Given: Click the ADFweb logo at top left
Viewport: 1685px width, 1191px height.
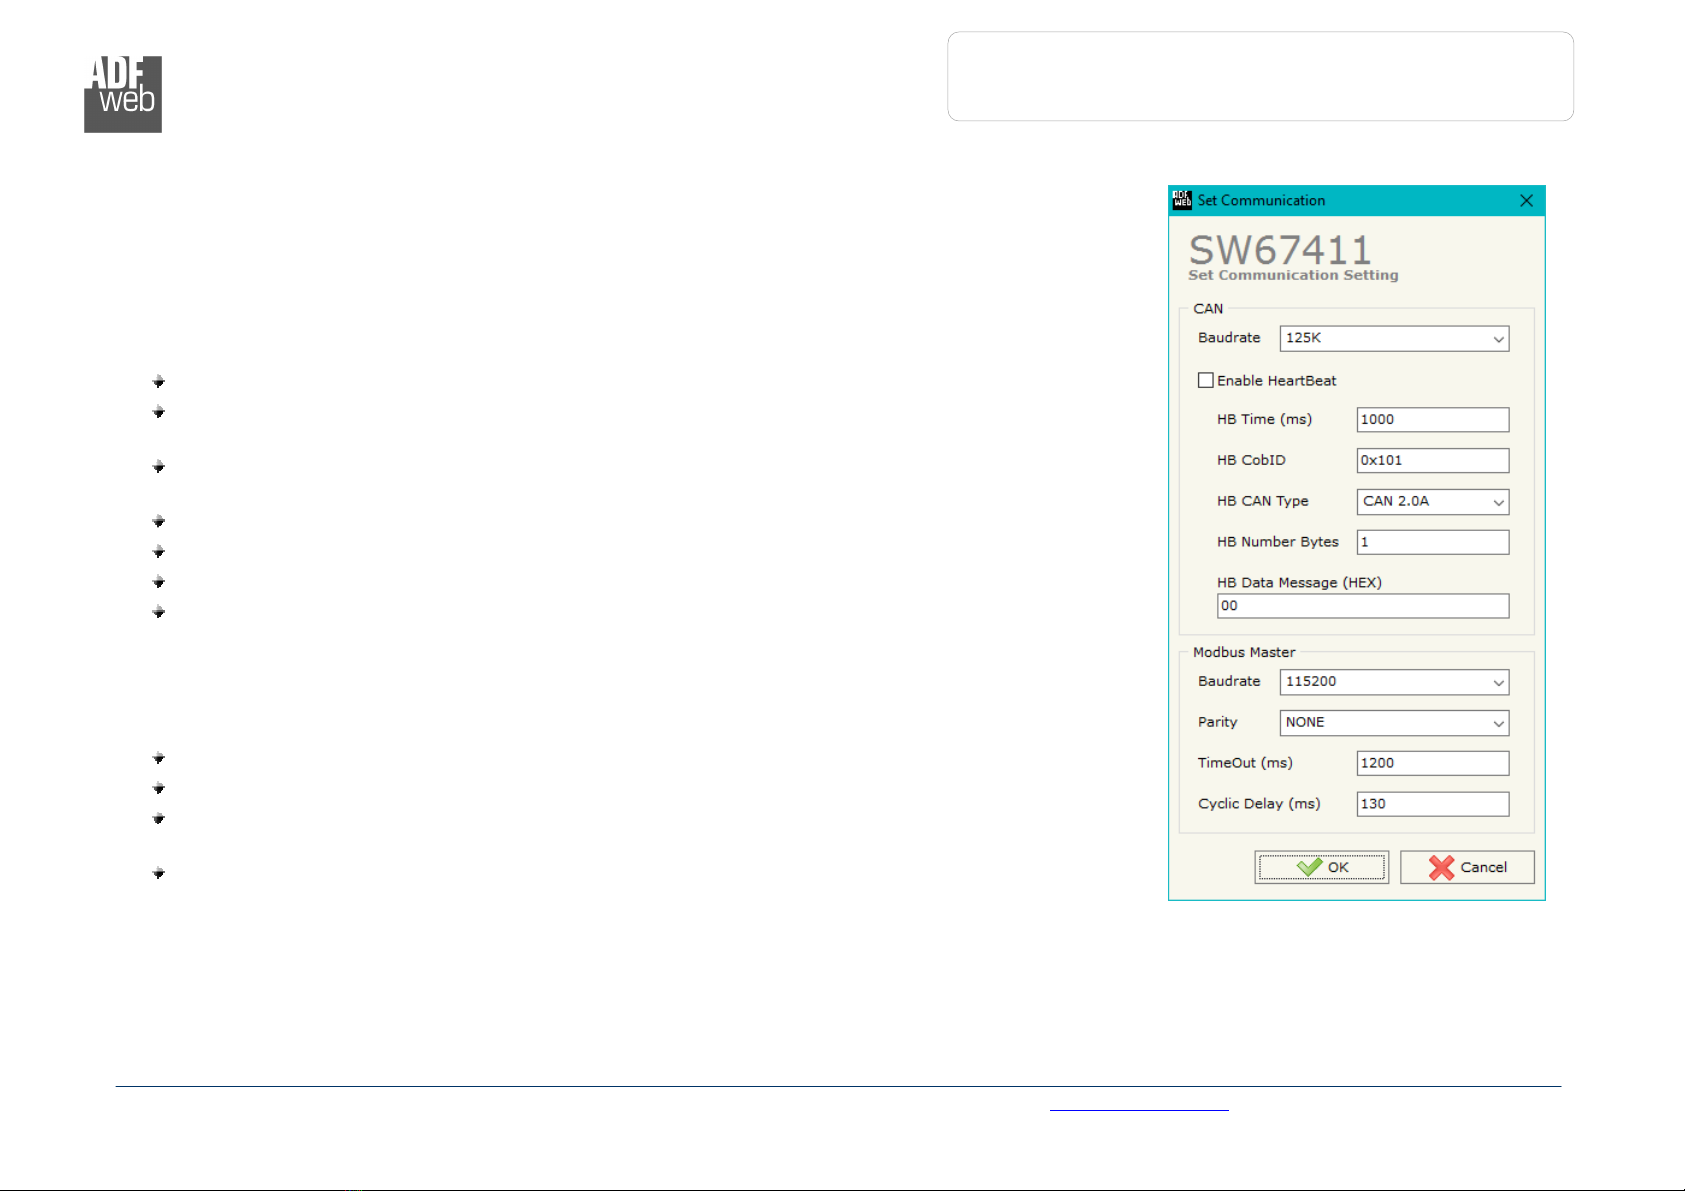Looking at the screenshot, I should click(123, 94).
